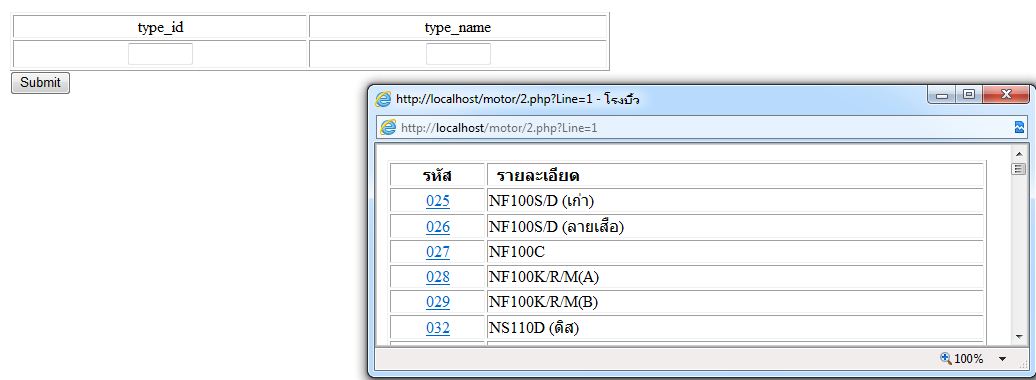
Task: Open the zoom level dropdown arrow
Action: pos(1002,359)
